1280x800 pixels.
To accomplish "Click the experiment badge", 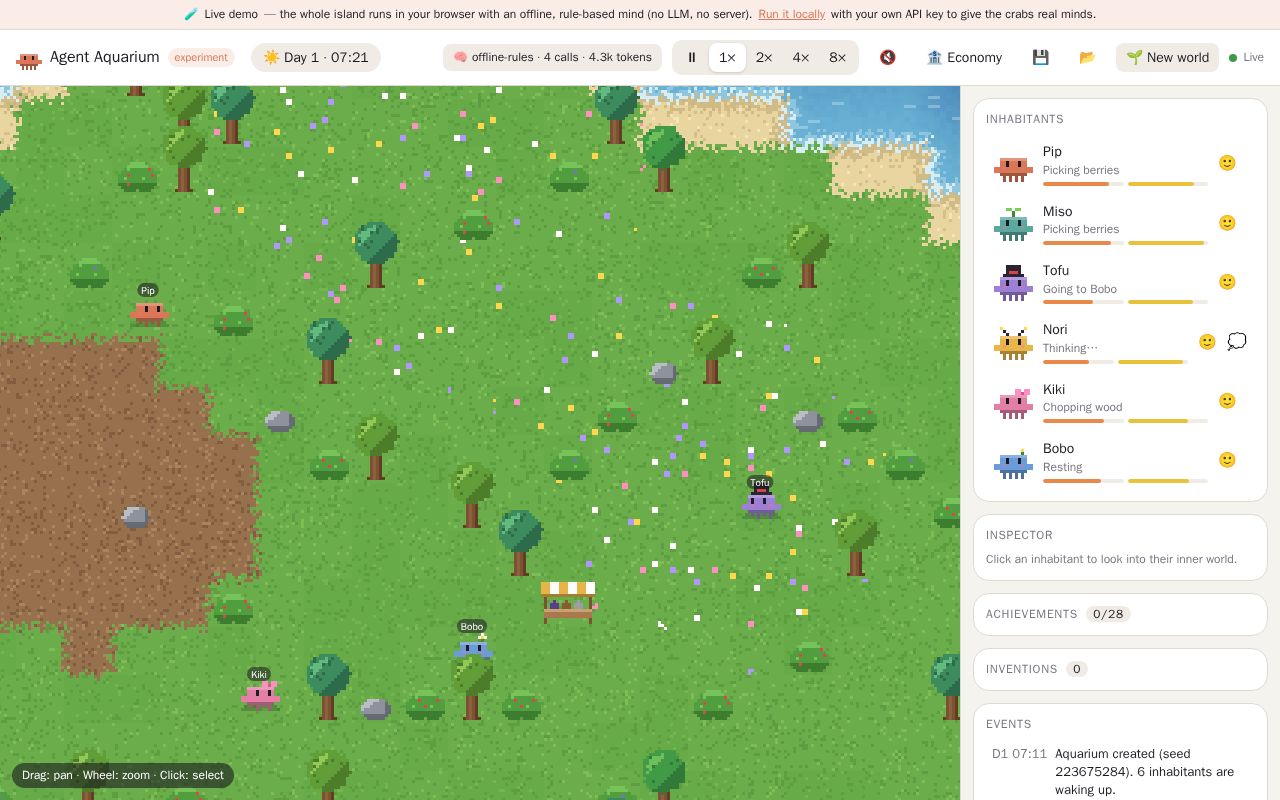I will 201,57.
